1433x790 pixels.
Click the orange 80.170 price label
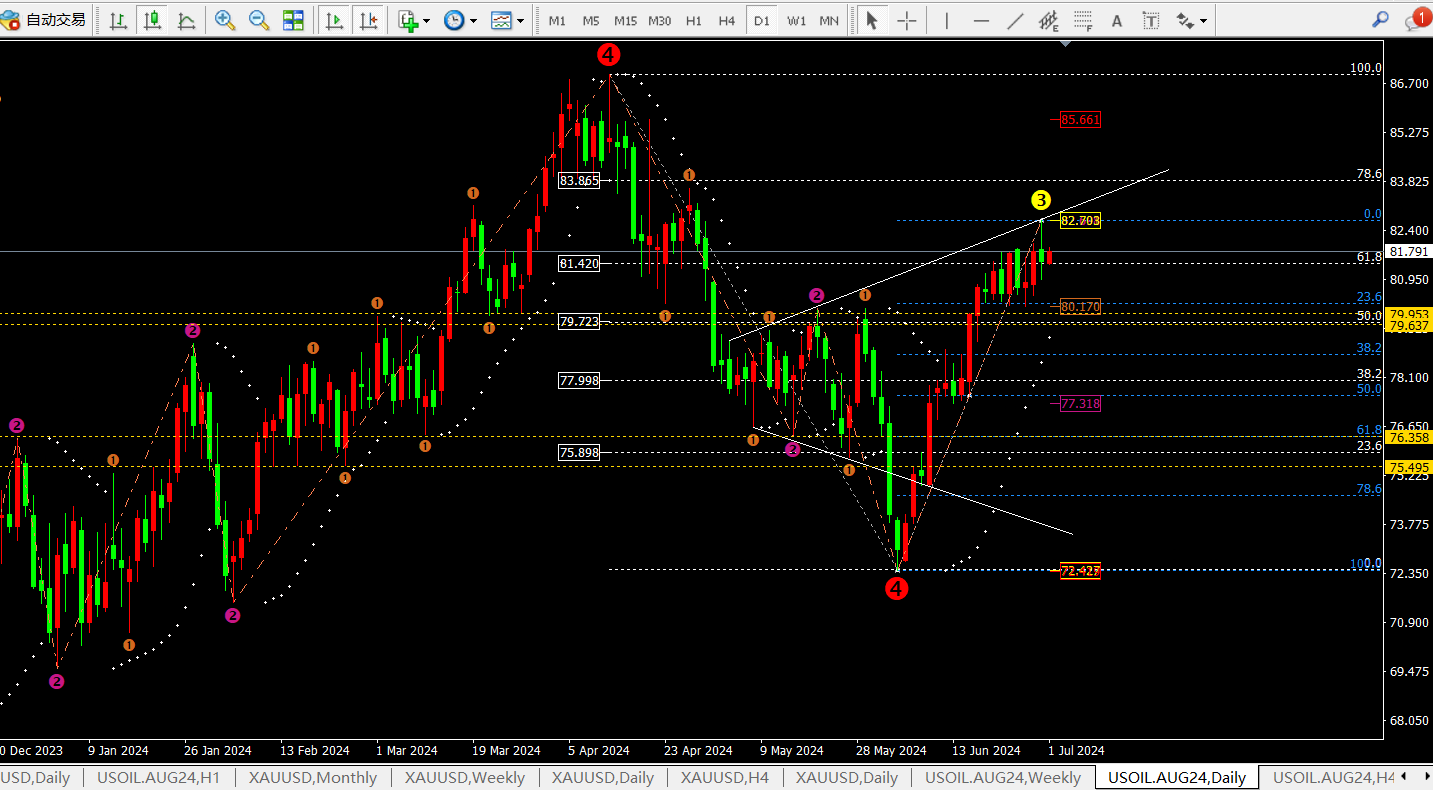[x=1080, y=307]
